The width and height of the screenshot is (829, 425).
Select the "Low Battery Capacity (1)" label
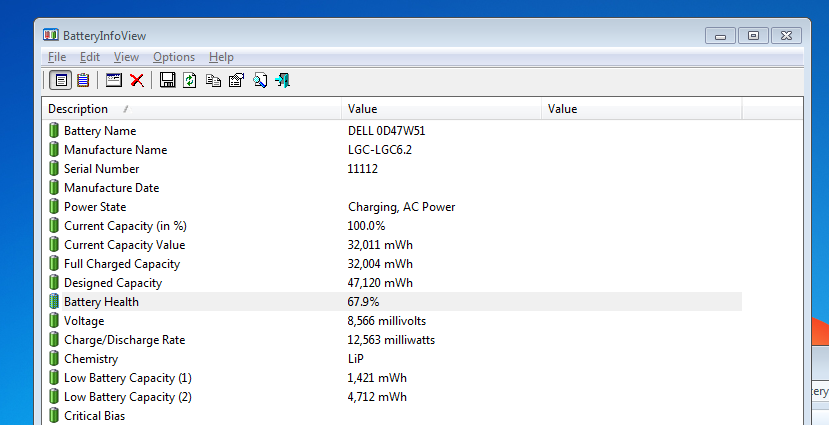pyautogui.click(x=128, y=378)
